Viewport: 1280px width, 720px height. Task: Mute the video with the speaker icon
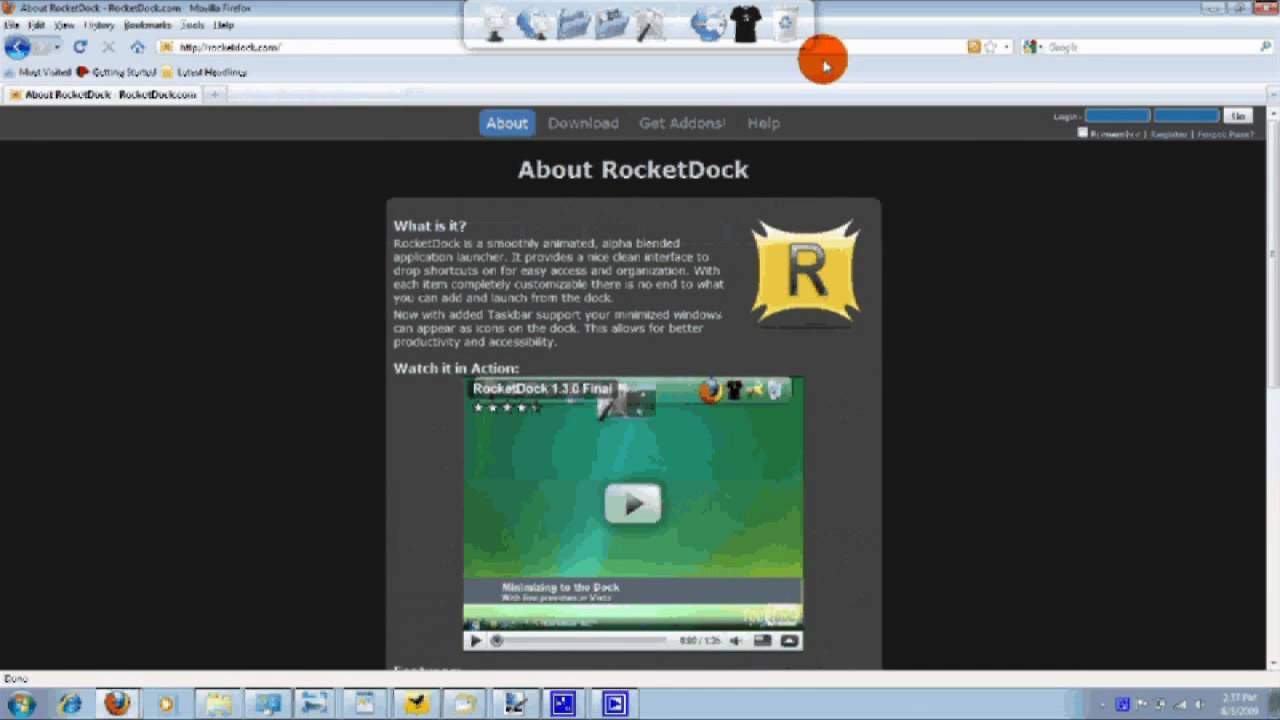[x=736, y=641]
